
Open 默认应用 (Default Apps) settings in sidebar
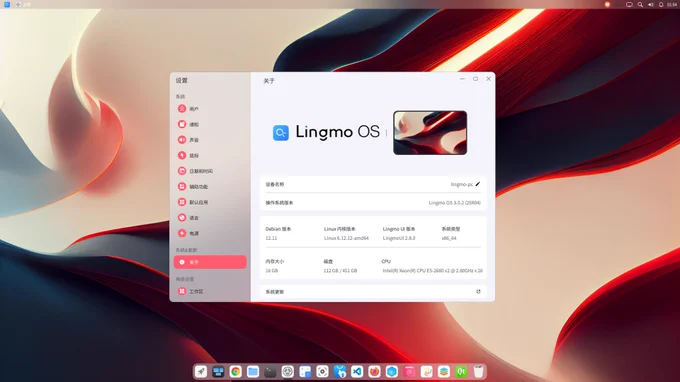click(210, 202)
